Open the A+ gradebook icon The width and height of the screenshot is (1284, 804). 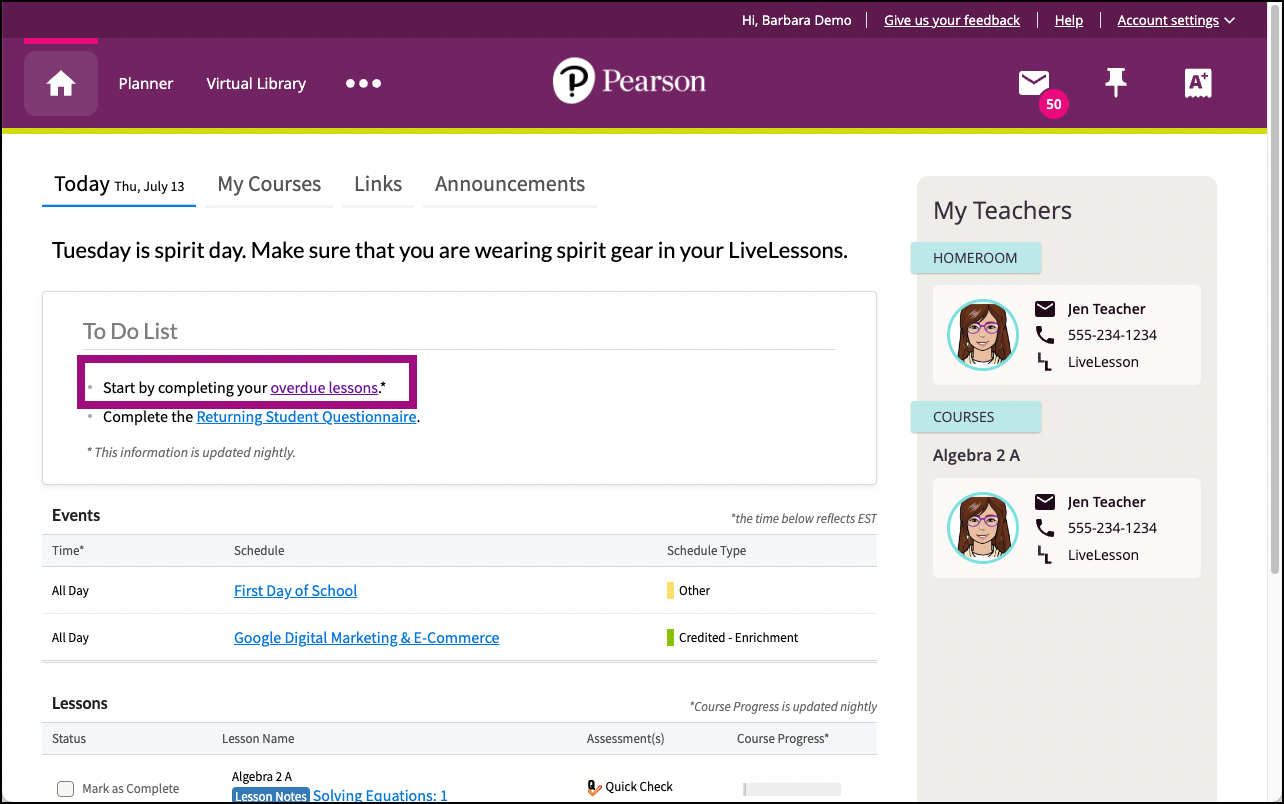[x=1197, y=84]
